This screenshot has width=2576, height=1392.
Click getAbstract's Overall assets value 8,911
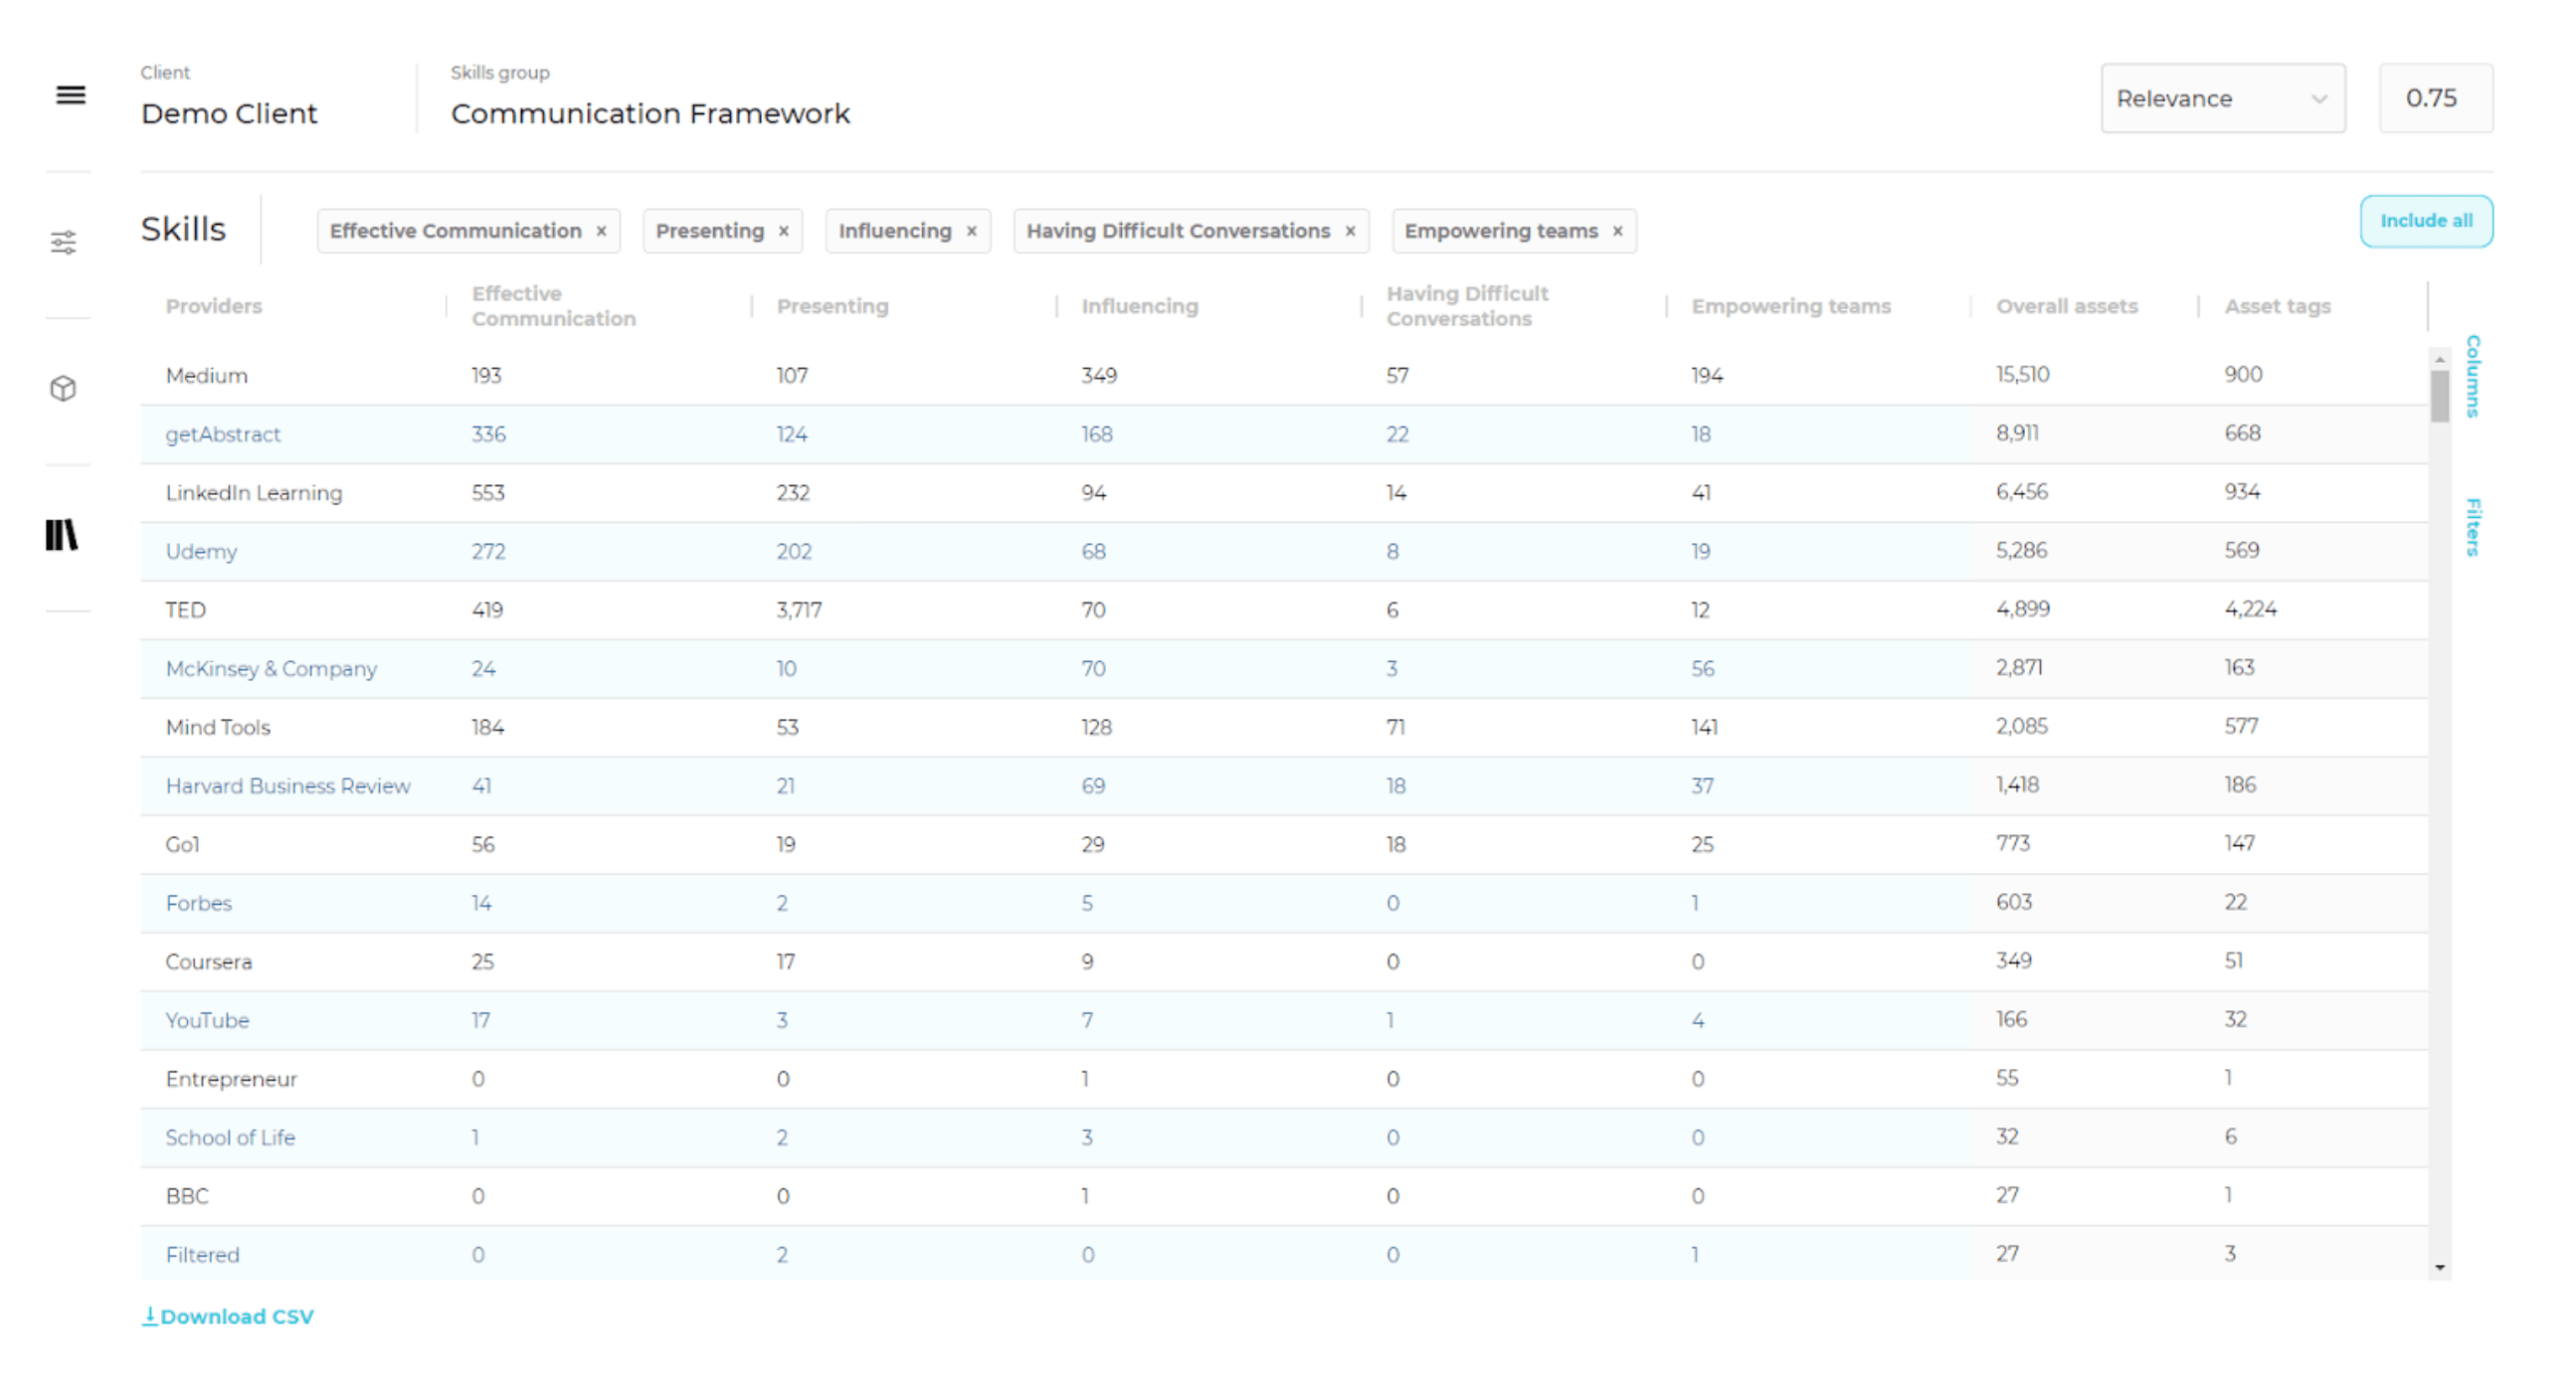2017,433
